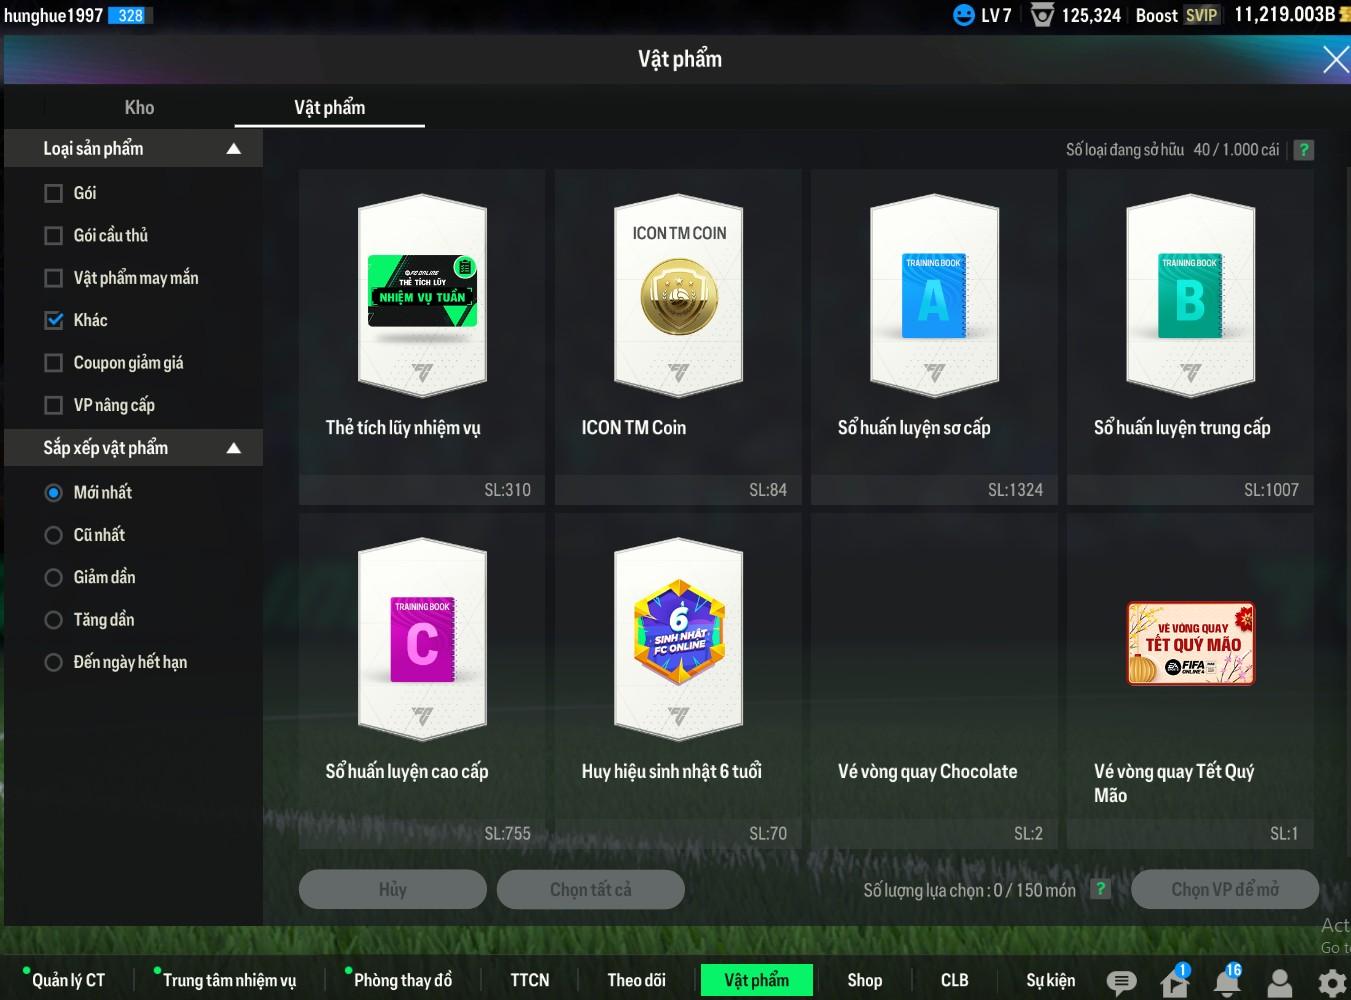Collapse the Loại sản phẩm section

point(234,149)
